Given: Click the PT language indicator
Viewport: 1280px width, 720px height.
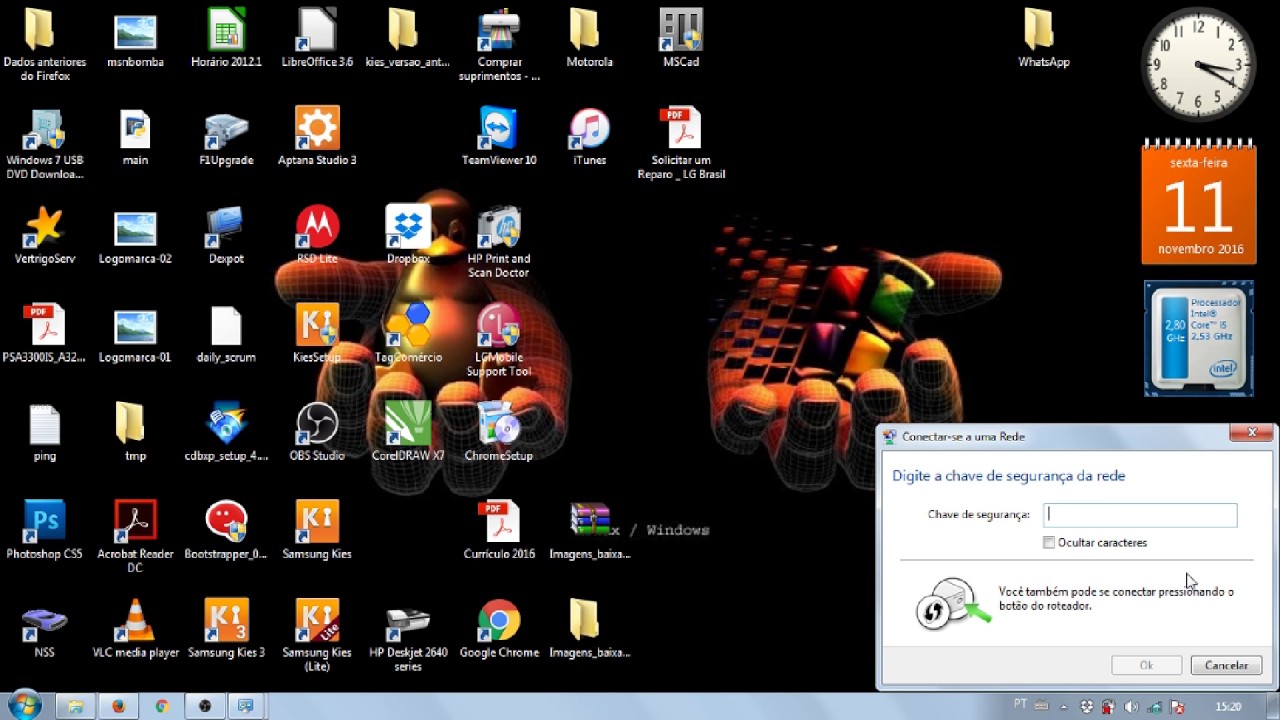Looking at the screenshot, I should click(1021, 704).
